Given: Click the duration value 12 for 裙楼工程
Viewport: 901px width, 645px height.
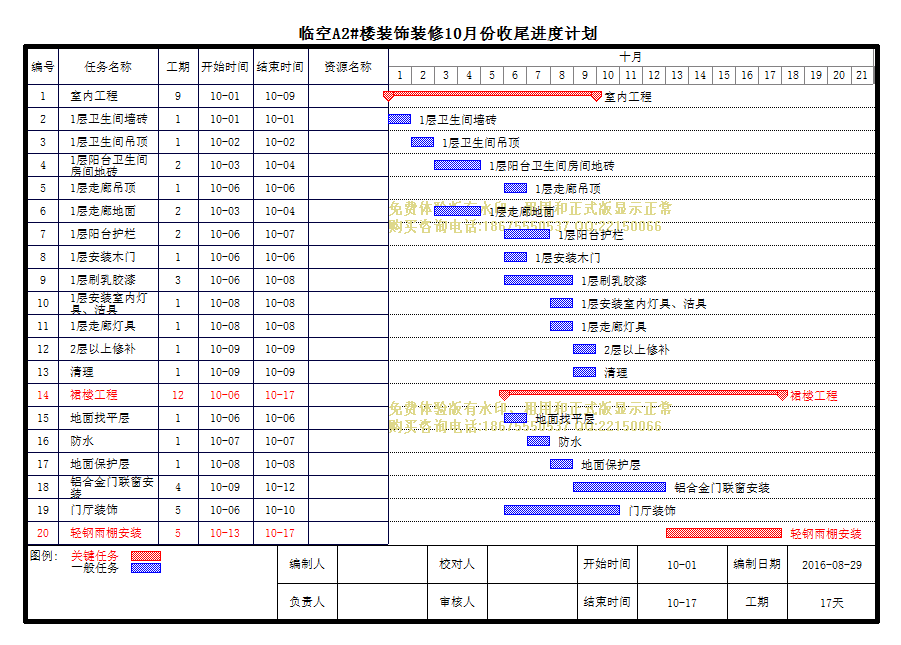Looking at the screenshot, I should click(178, 395).
